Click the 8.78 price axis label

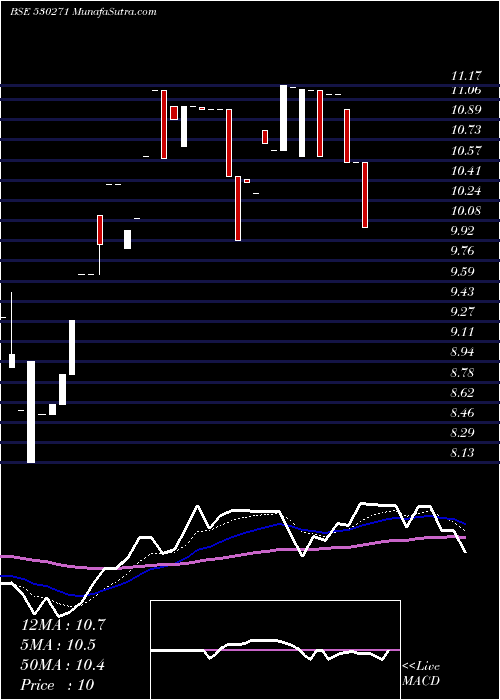[462, 372]
